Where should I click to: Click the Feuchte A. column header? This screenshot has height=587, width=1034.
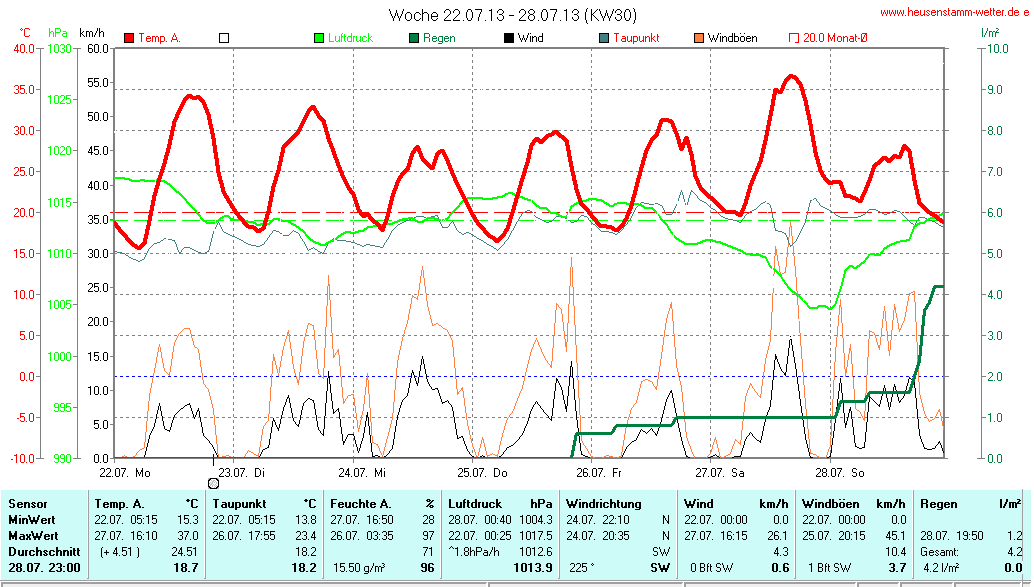[362, 504]
